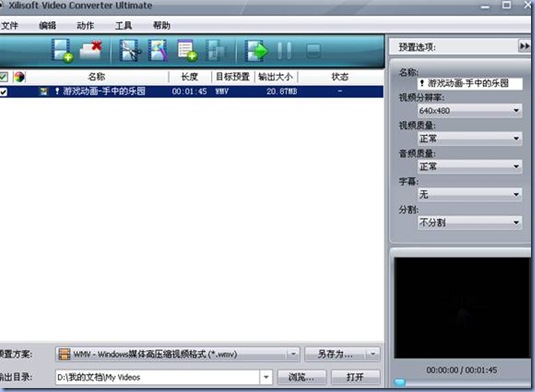Collapse preset panel with double arrow button
Image resolution: width=535 pixels, height=392 pixels.
[x=524, y=46]
